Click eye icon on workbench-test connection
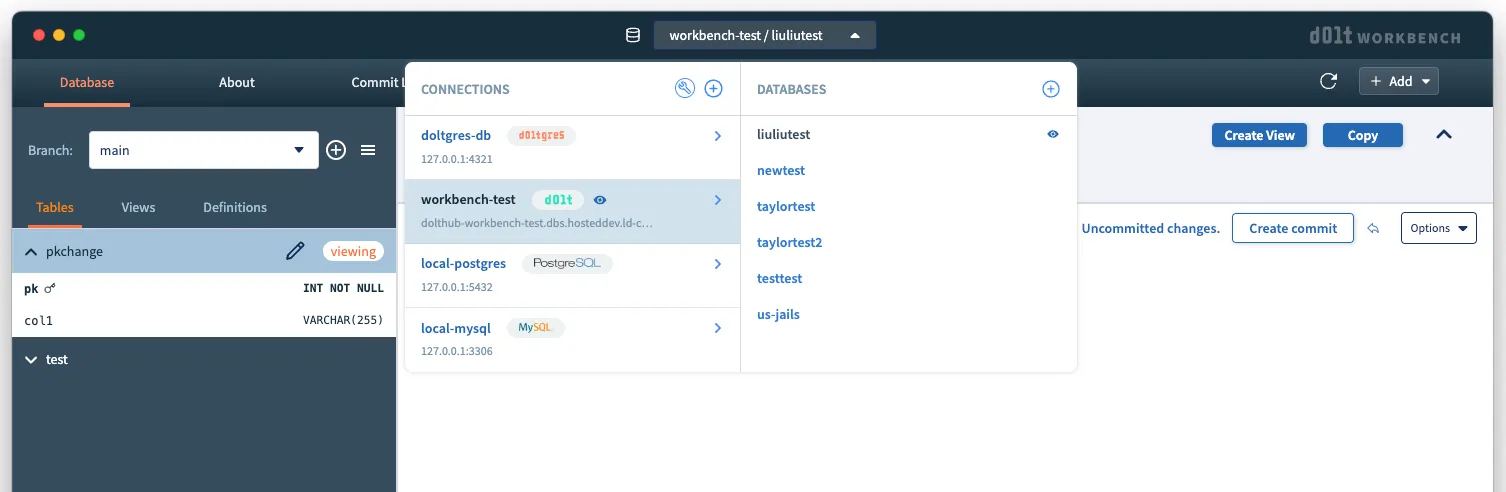Image resolution: width=1506 pixels, height=492 pixels. (600, 199)
